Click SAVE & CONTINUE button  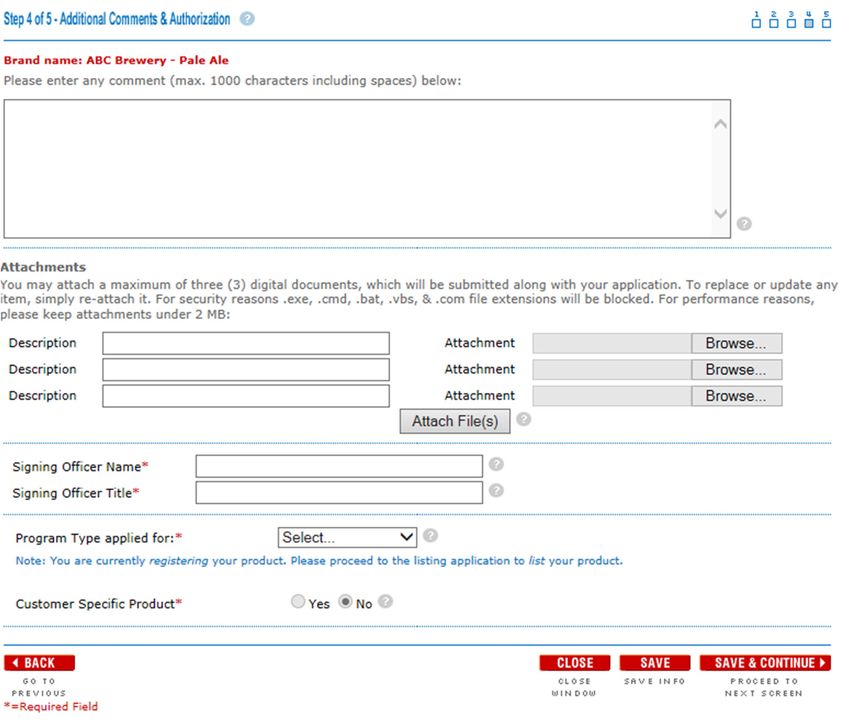tap(765, 663)
